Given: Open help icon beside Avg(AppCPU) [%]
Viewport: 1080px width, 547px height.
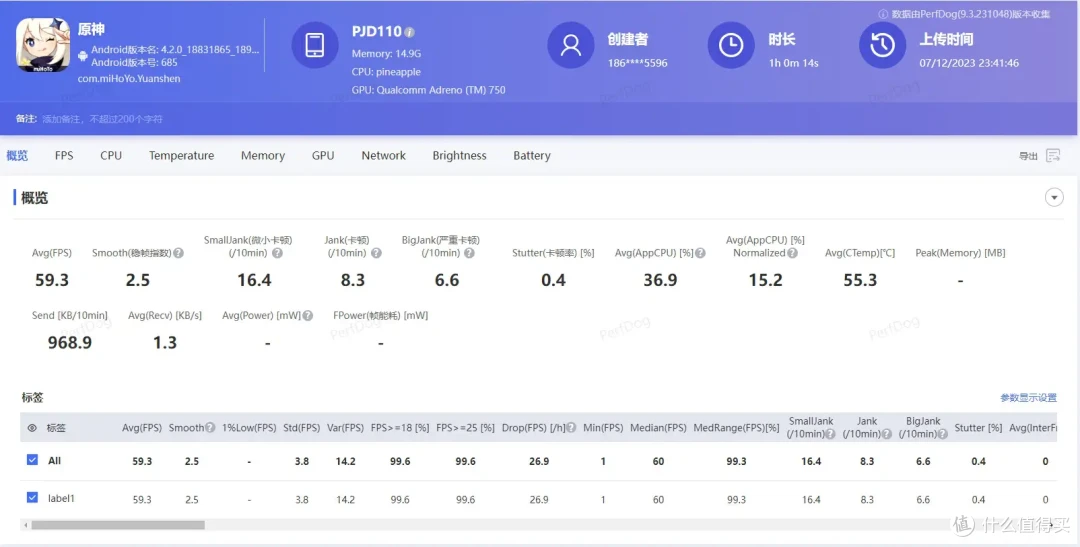Looking at the screenshot, I should [700, 253].
